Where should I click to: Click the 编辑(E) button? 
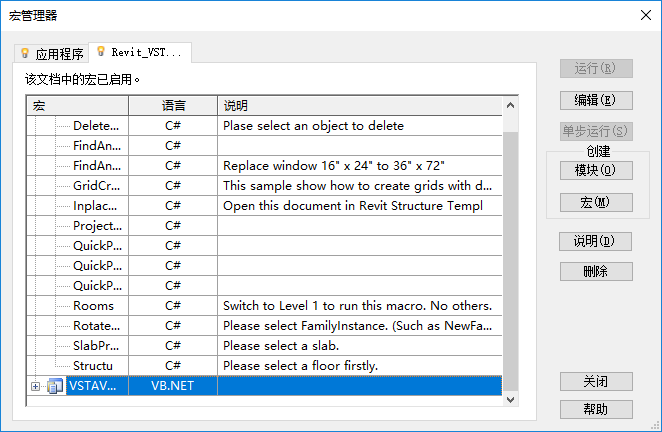[596, 100]
